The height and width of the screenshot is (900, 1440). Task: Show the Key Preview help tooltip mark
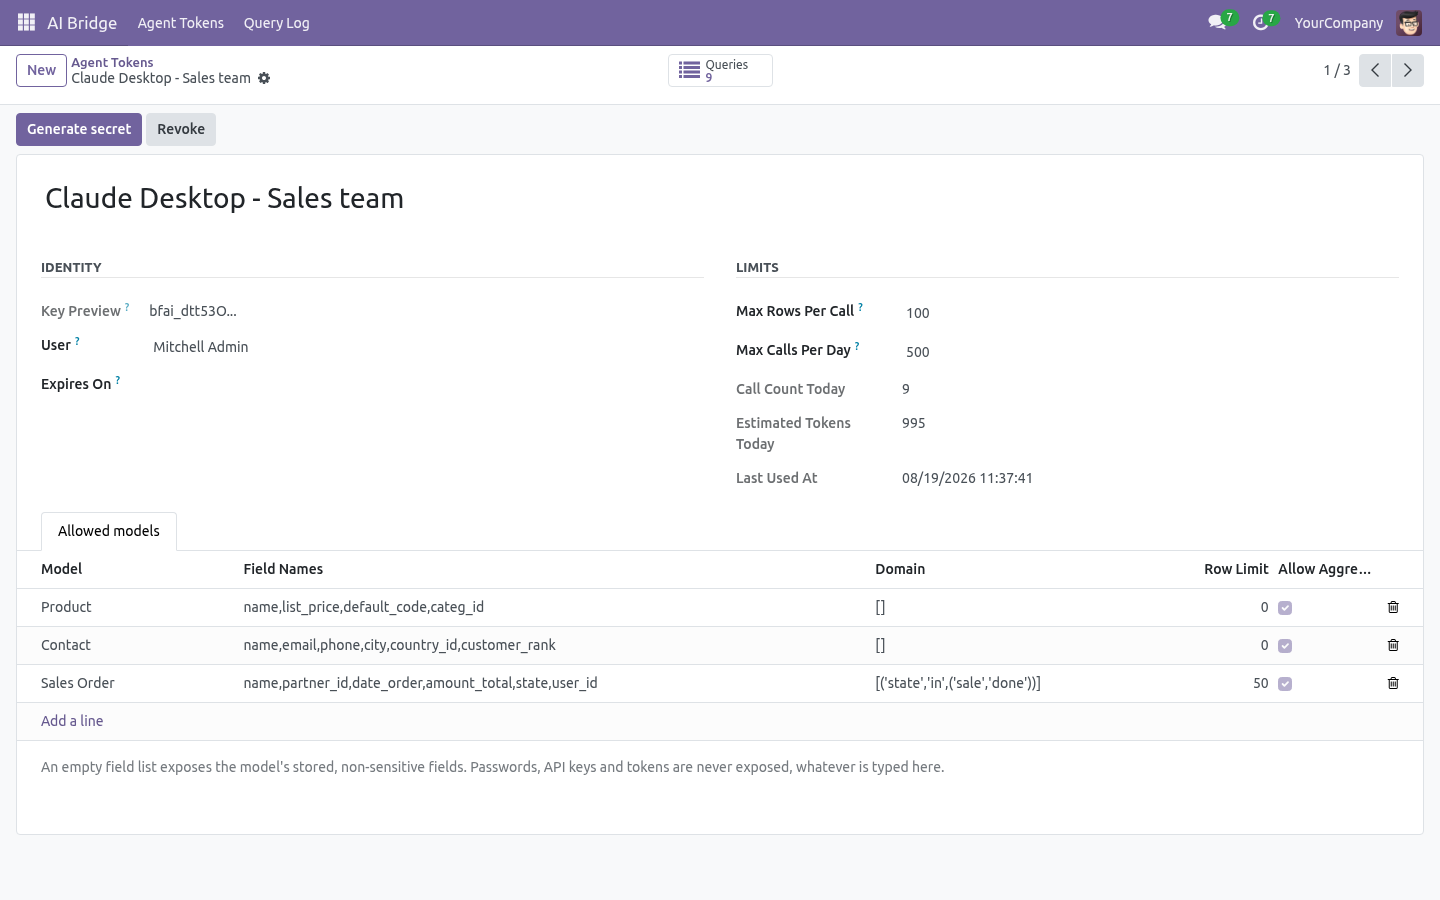127,308
